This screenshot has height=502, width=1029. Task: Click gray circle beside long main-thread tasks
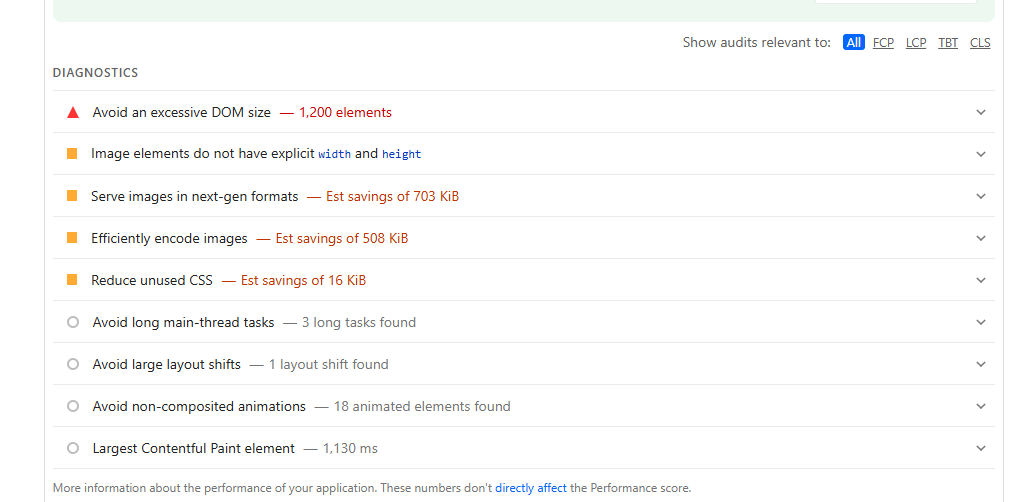73,322
